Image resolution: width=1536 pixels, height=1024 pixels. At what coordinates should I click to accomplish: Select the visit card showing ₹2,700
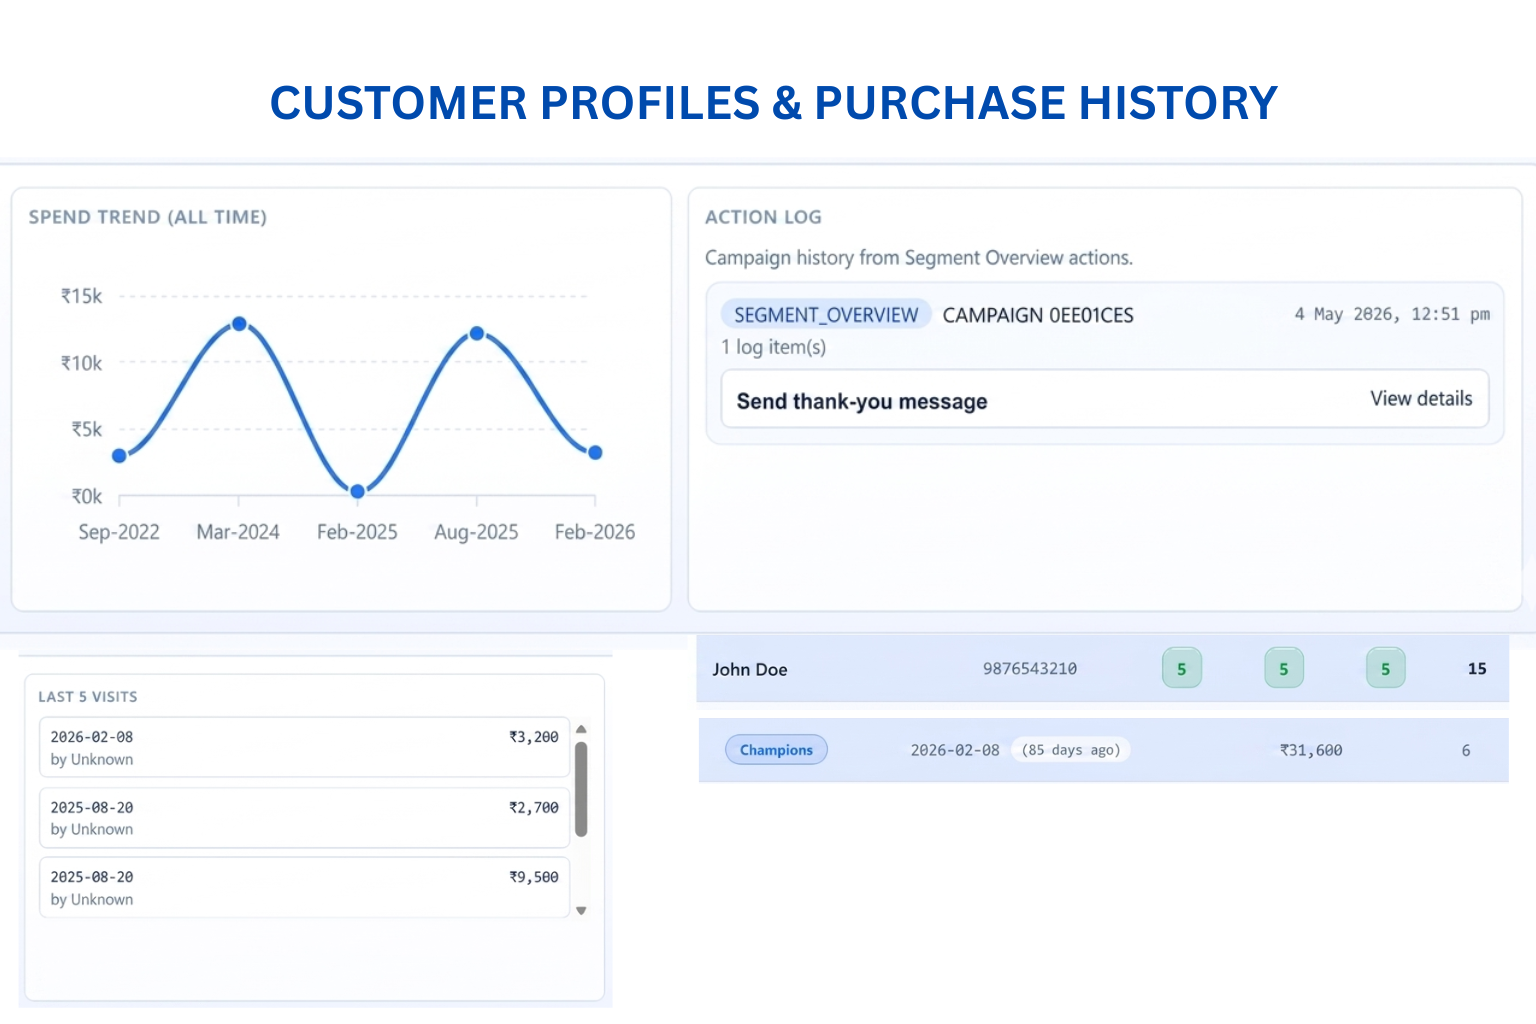304,818
